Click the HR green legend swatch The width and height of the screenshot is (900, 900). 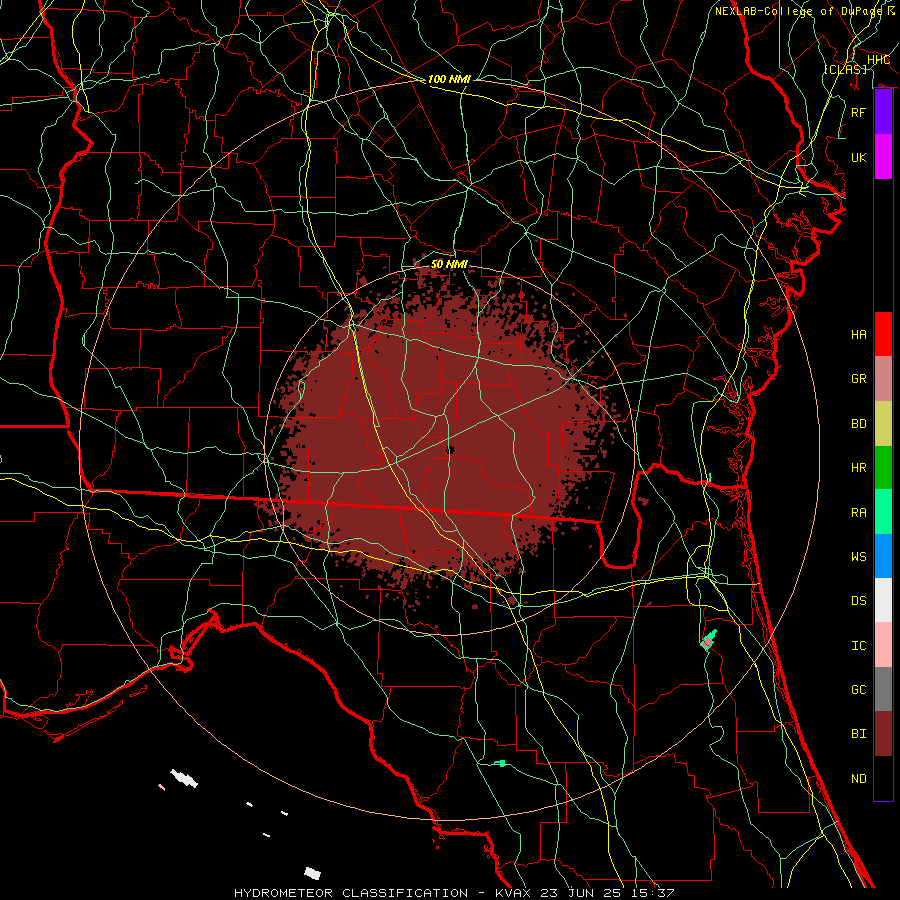pos(883,468)
